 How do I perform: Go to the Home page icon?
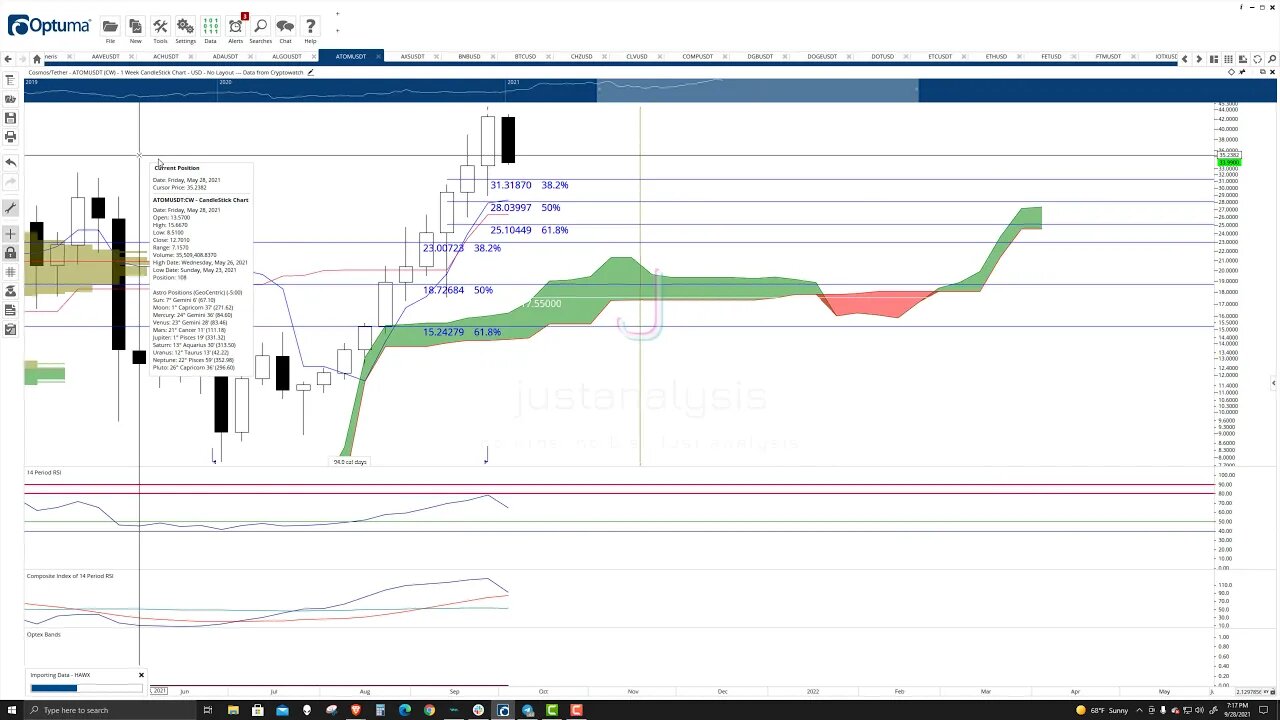tap(37, 58)
